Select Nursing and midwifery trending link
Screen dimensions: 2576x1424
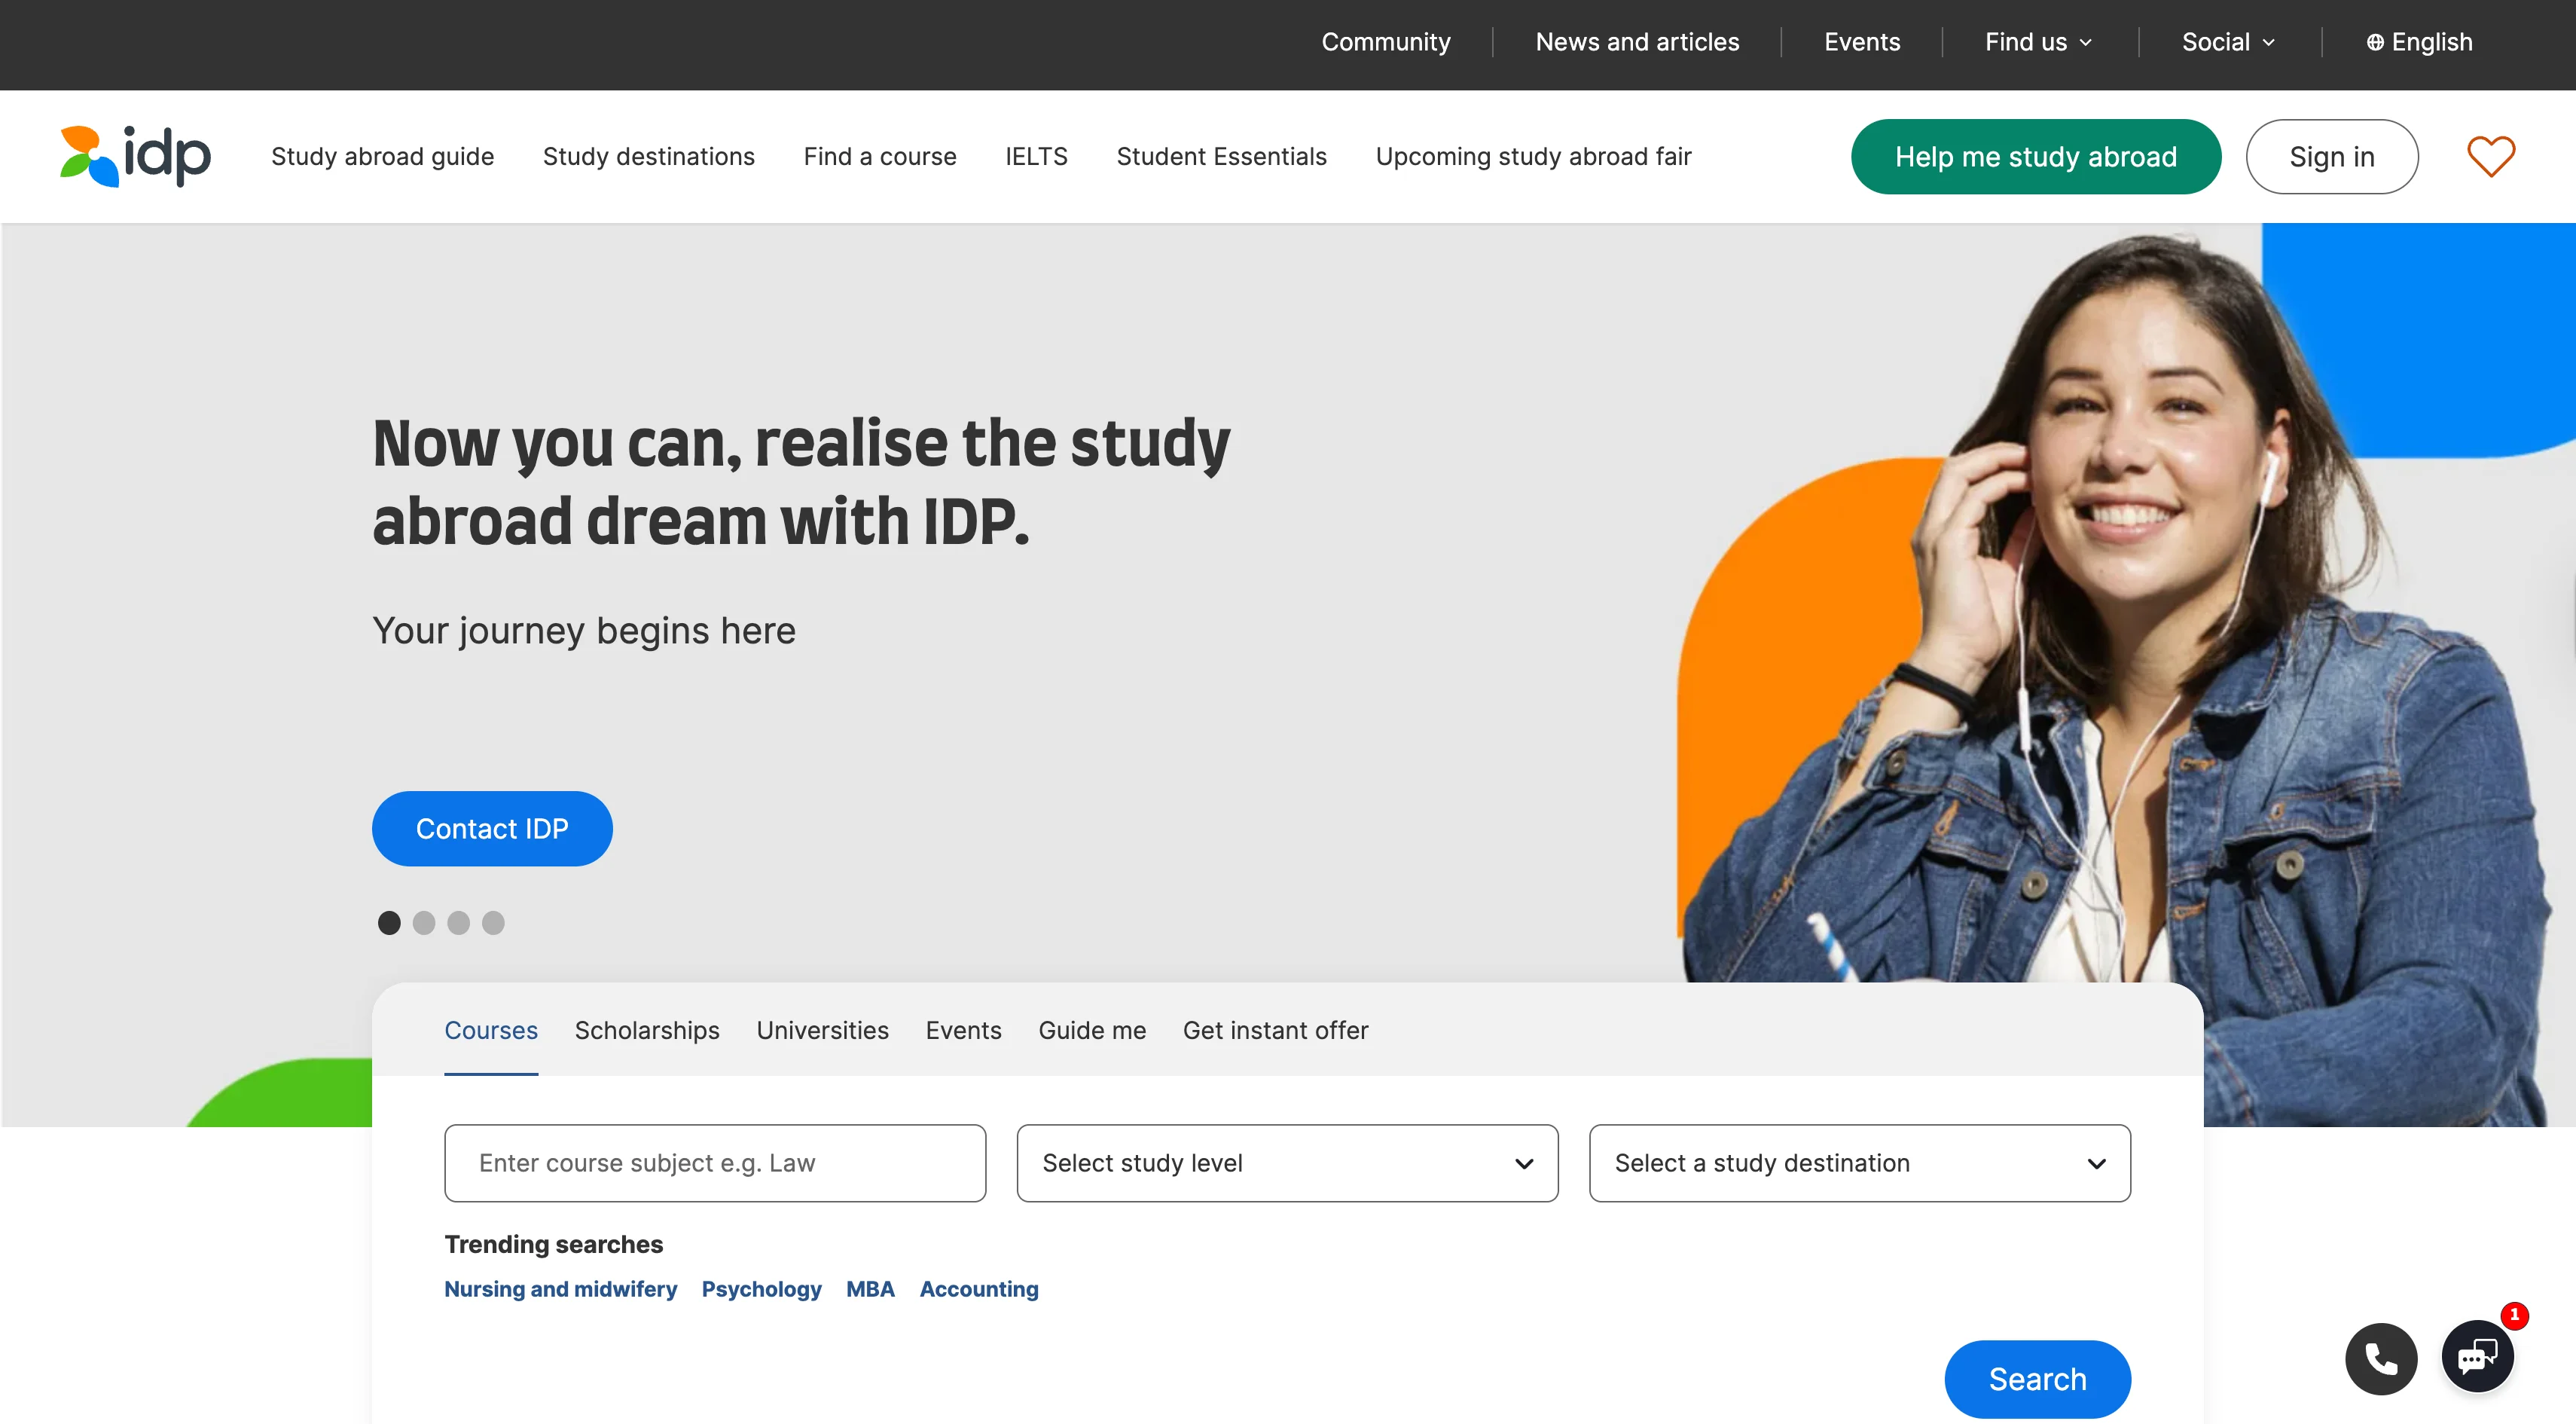pos(560,1289)
